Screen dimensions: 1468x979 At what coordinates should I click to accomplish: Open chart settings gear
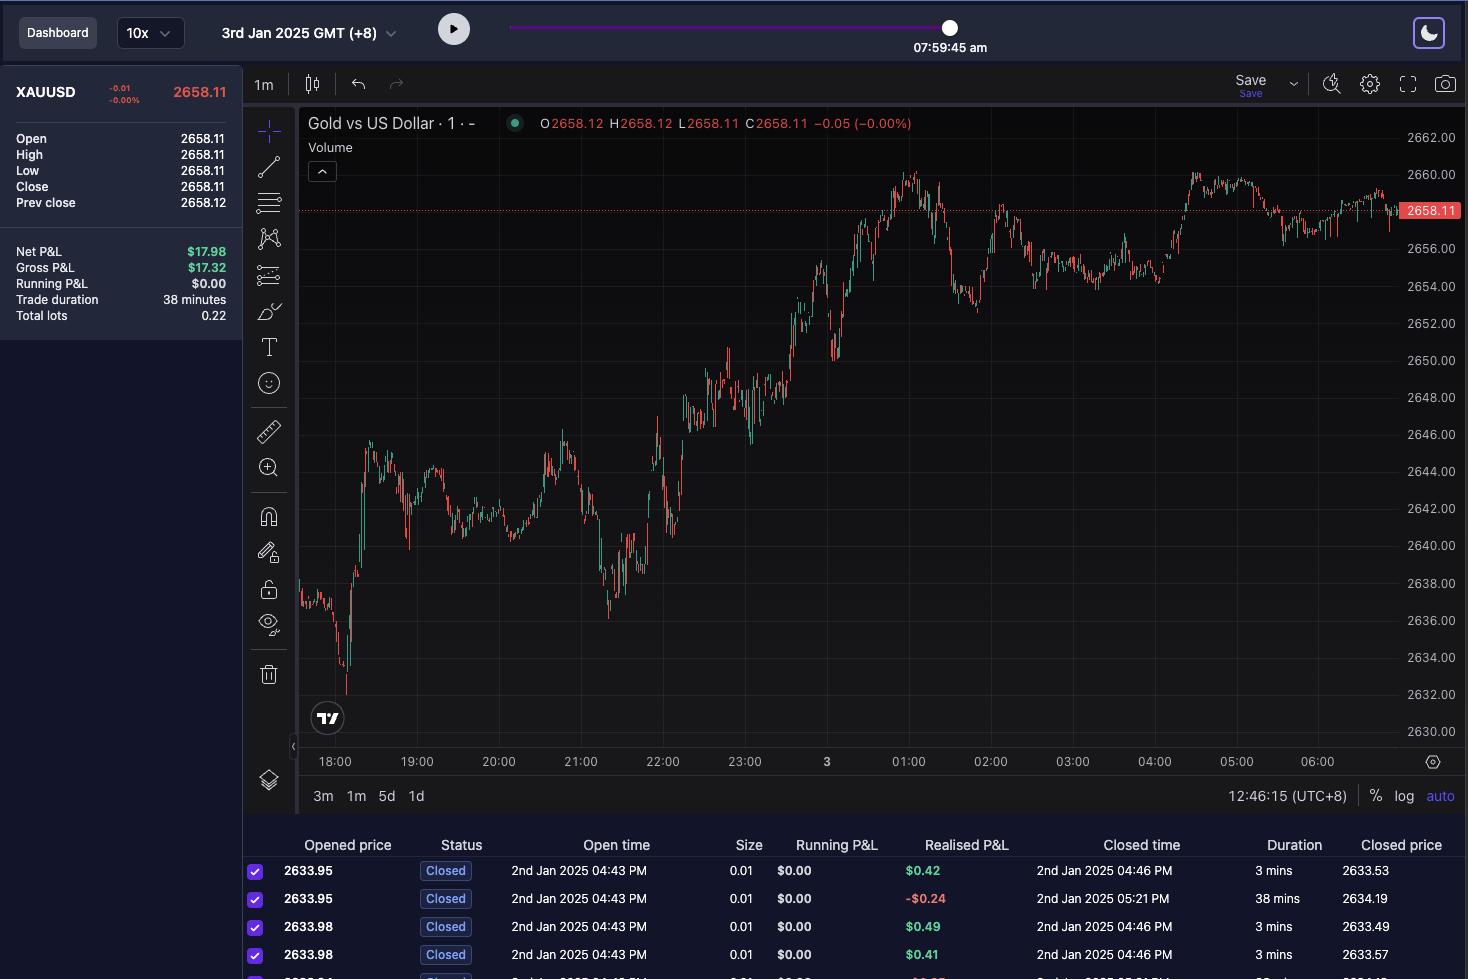tap(1370, 84)
